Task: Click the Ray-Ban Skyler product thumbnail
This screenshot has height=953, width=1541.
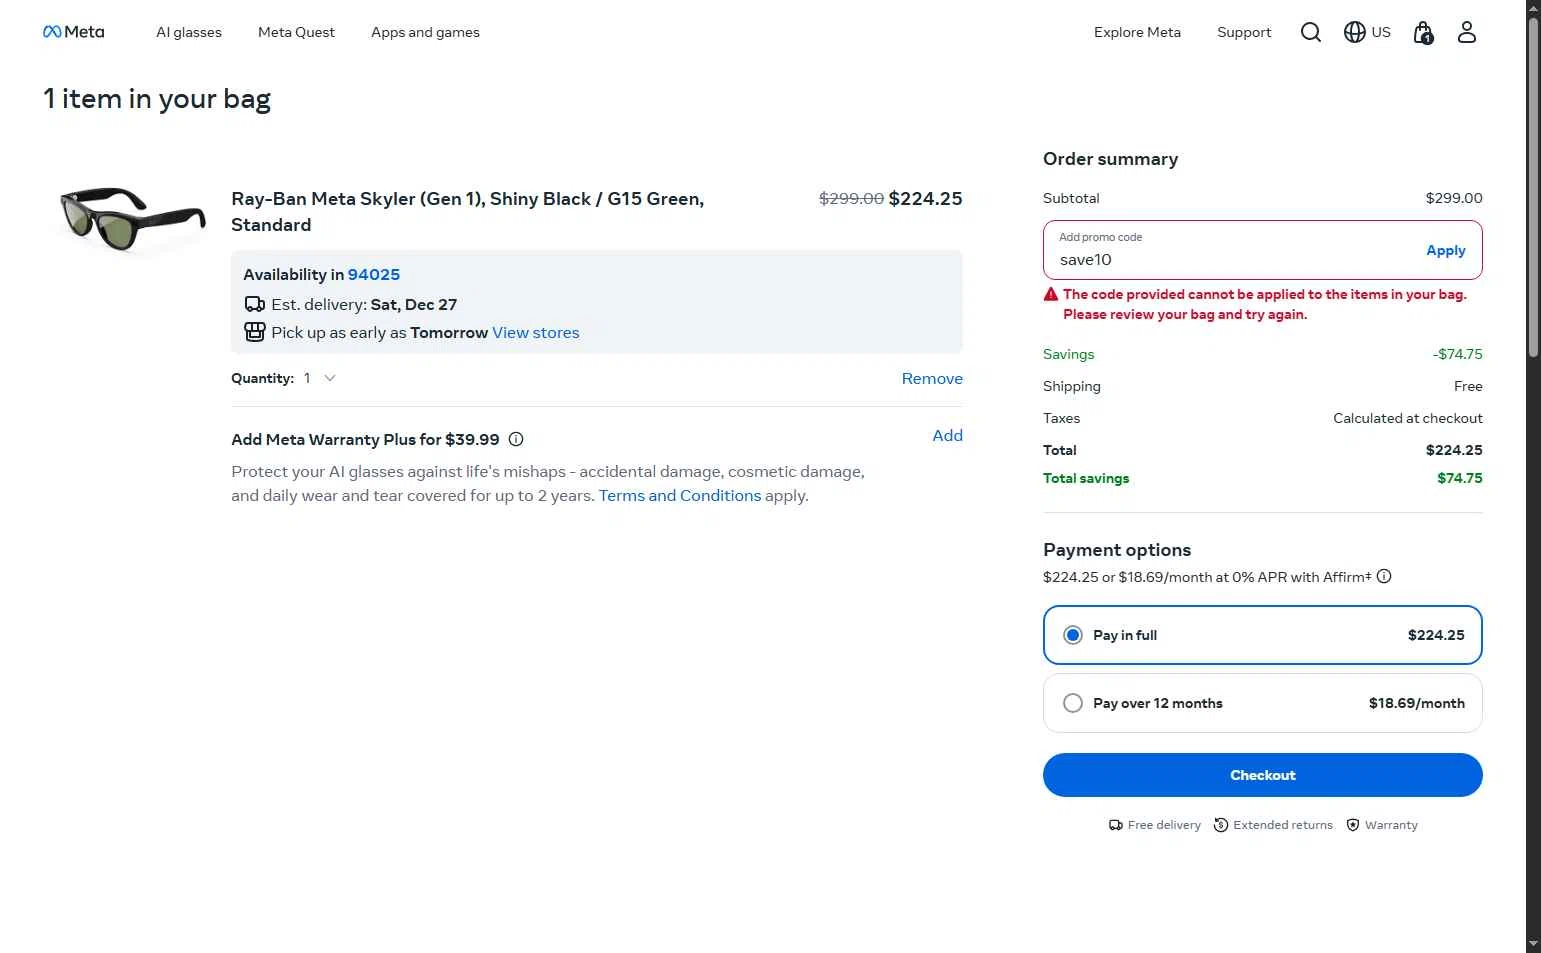Action: pos(133,217)
